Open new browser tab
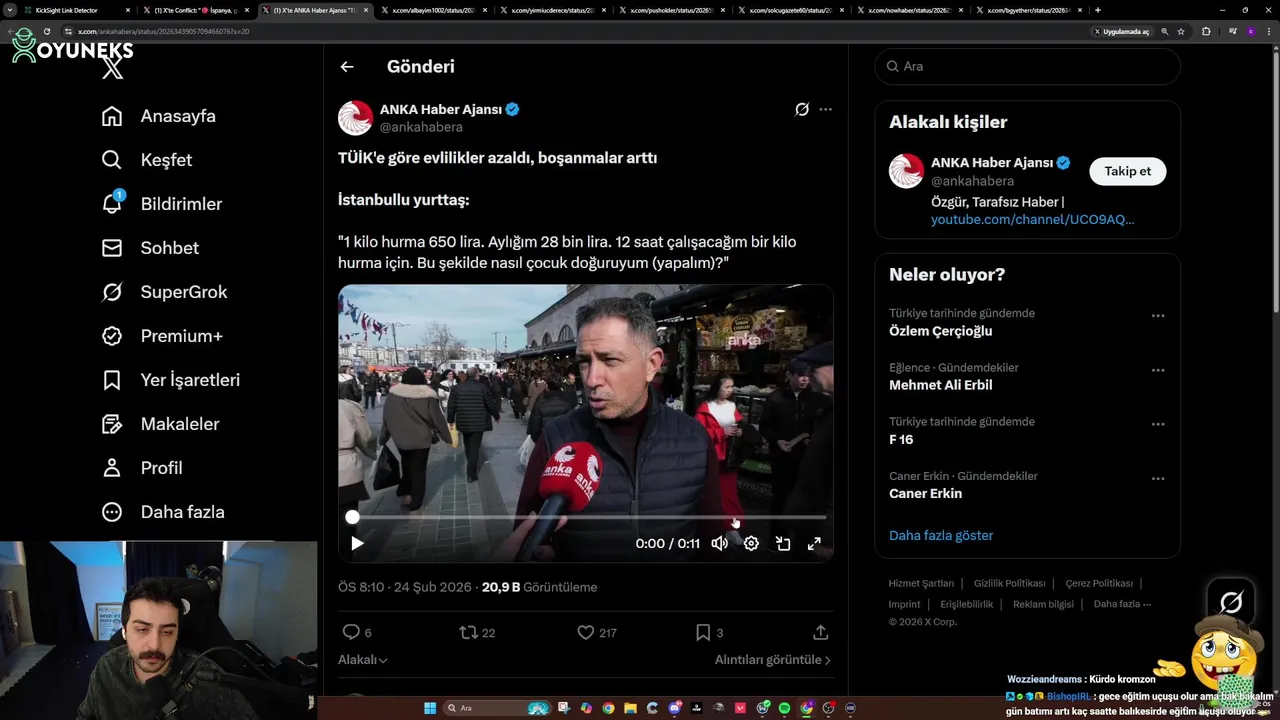The height and width of the screenshot is (720, 1280). (1097, 10)
